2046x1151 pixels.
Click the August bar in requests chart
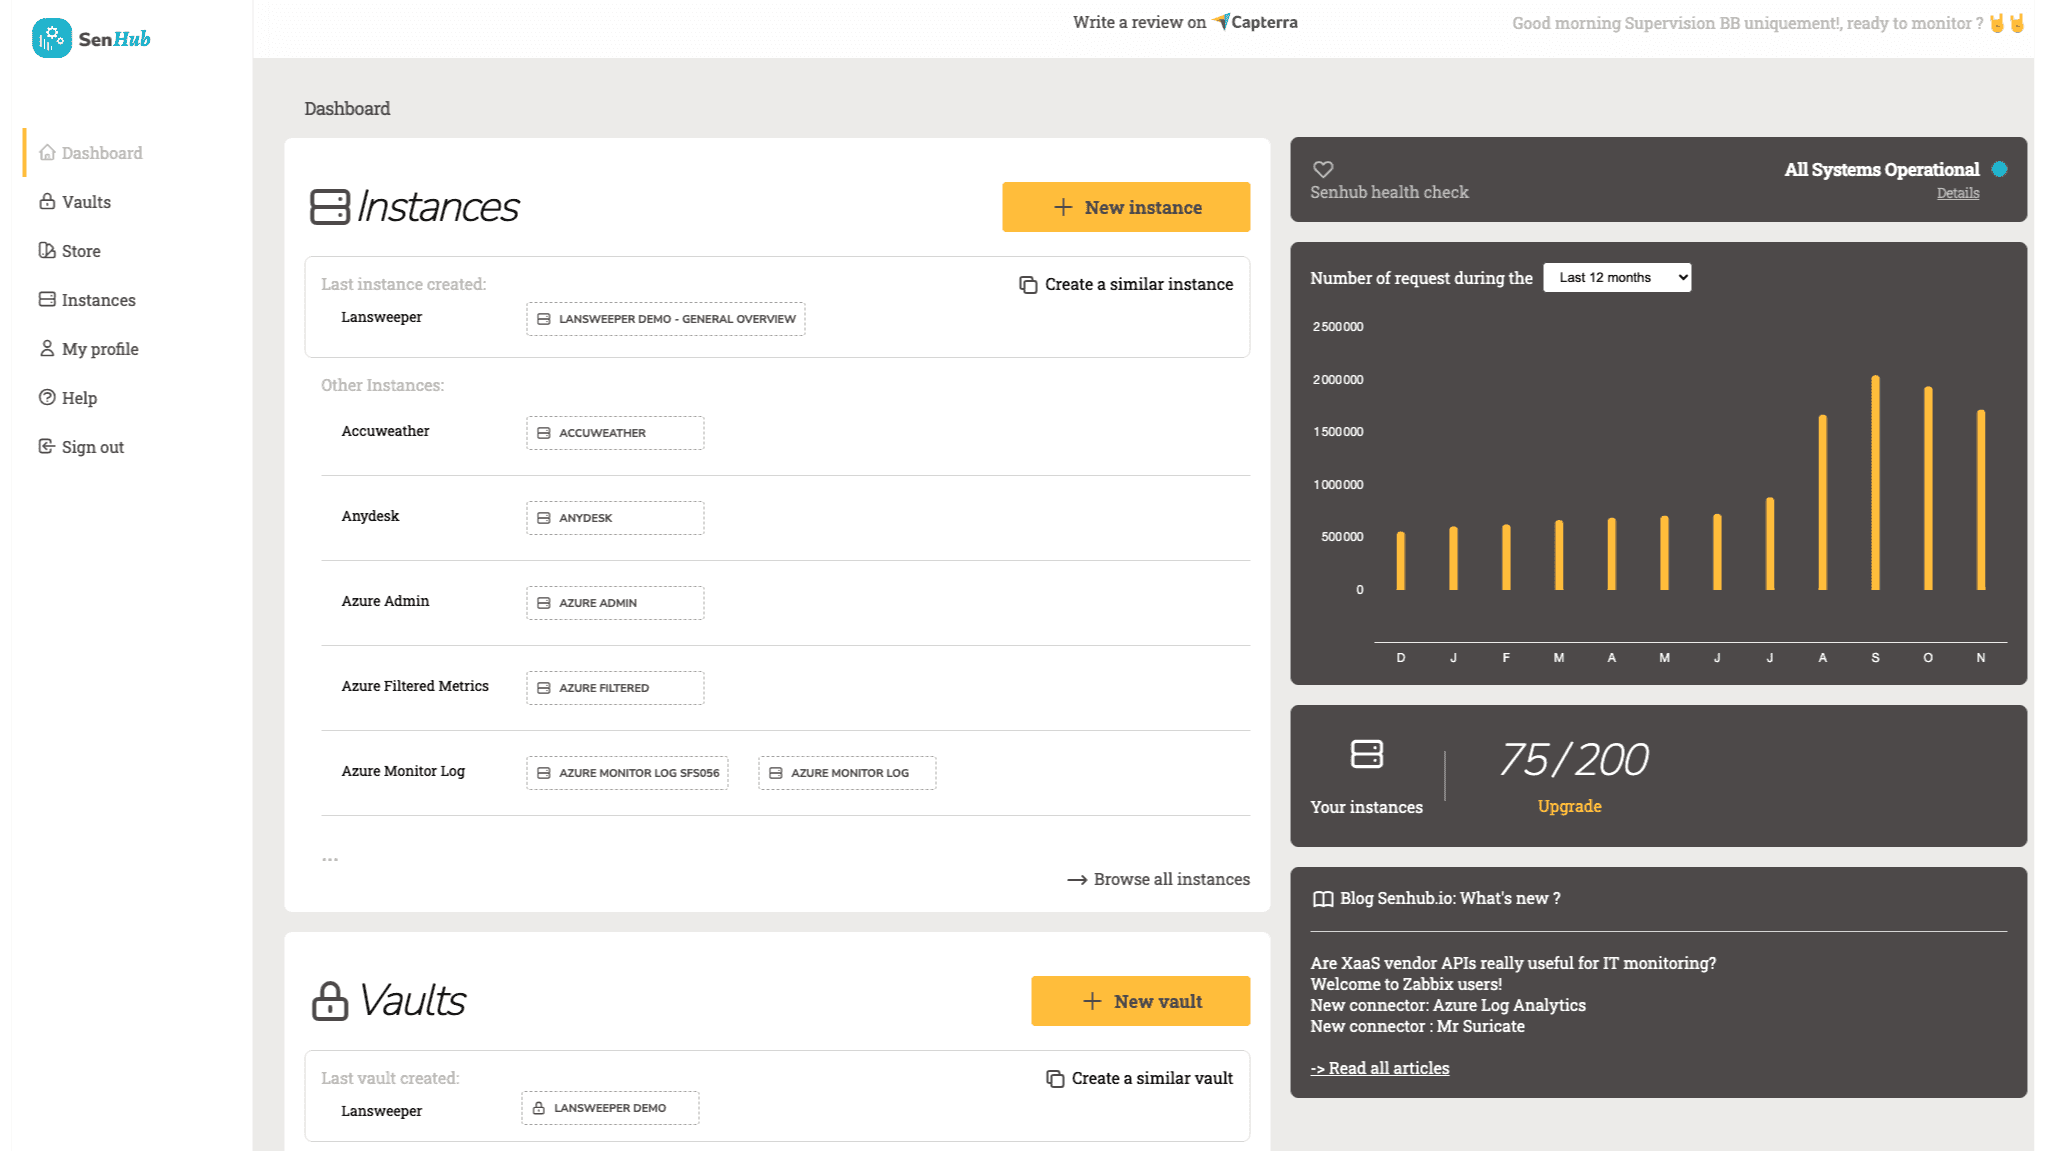point(1823,502)
